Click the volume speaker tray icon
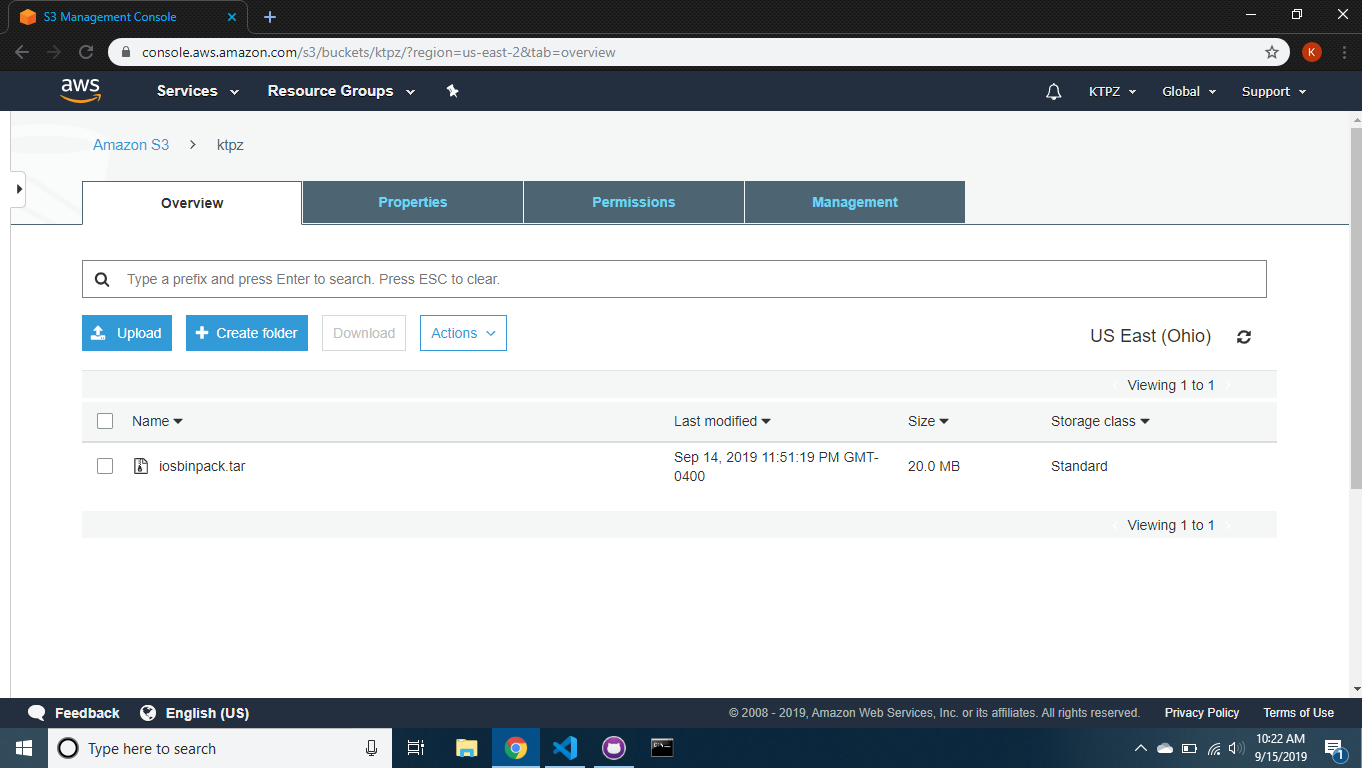Screen dimensions: 1362x768 (x=1237, y=748)
